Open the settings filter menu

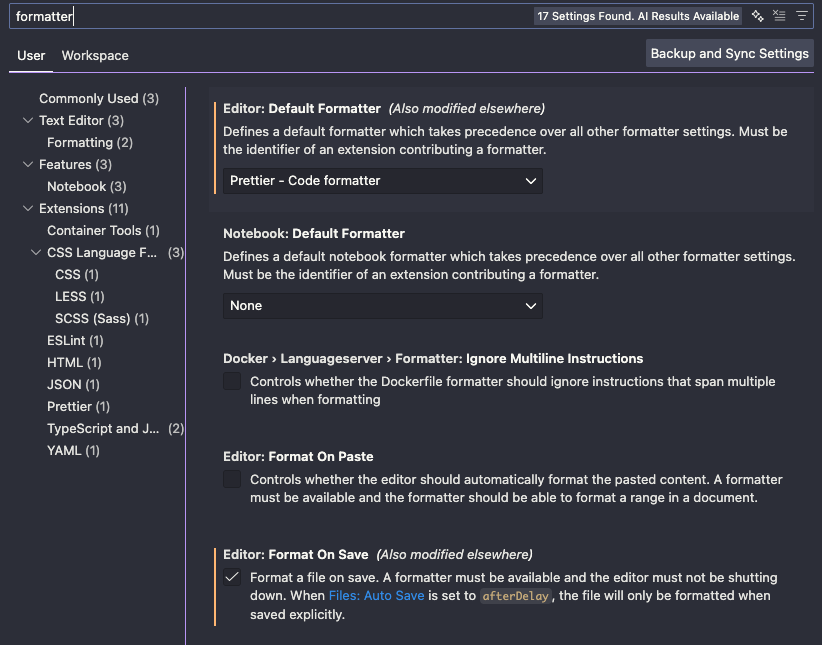[801, 16]
